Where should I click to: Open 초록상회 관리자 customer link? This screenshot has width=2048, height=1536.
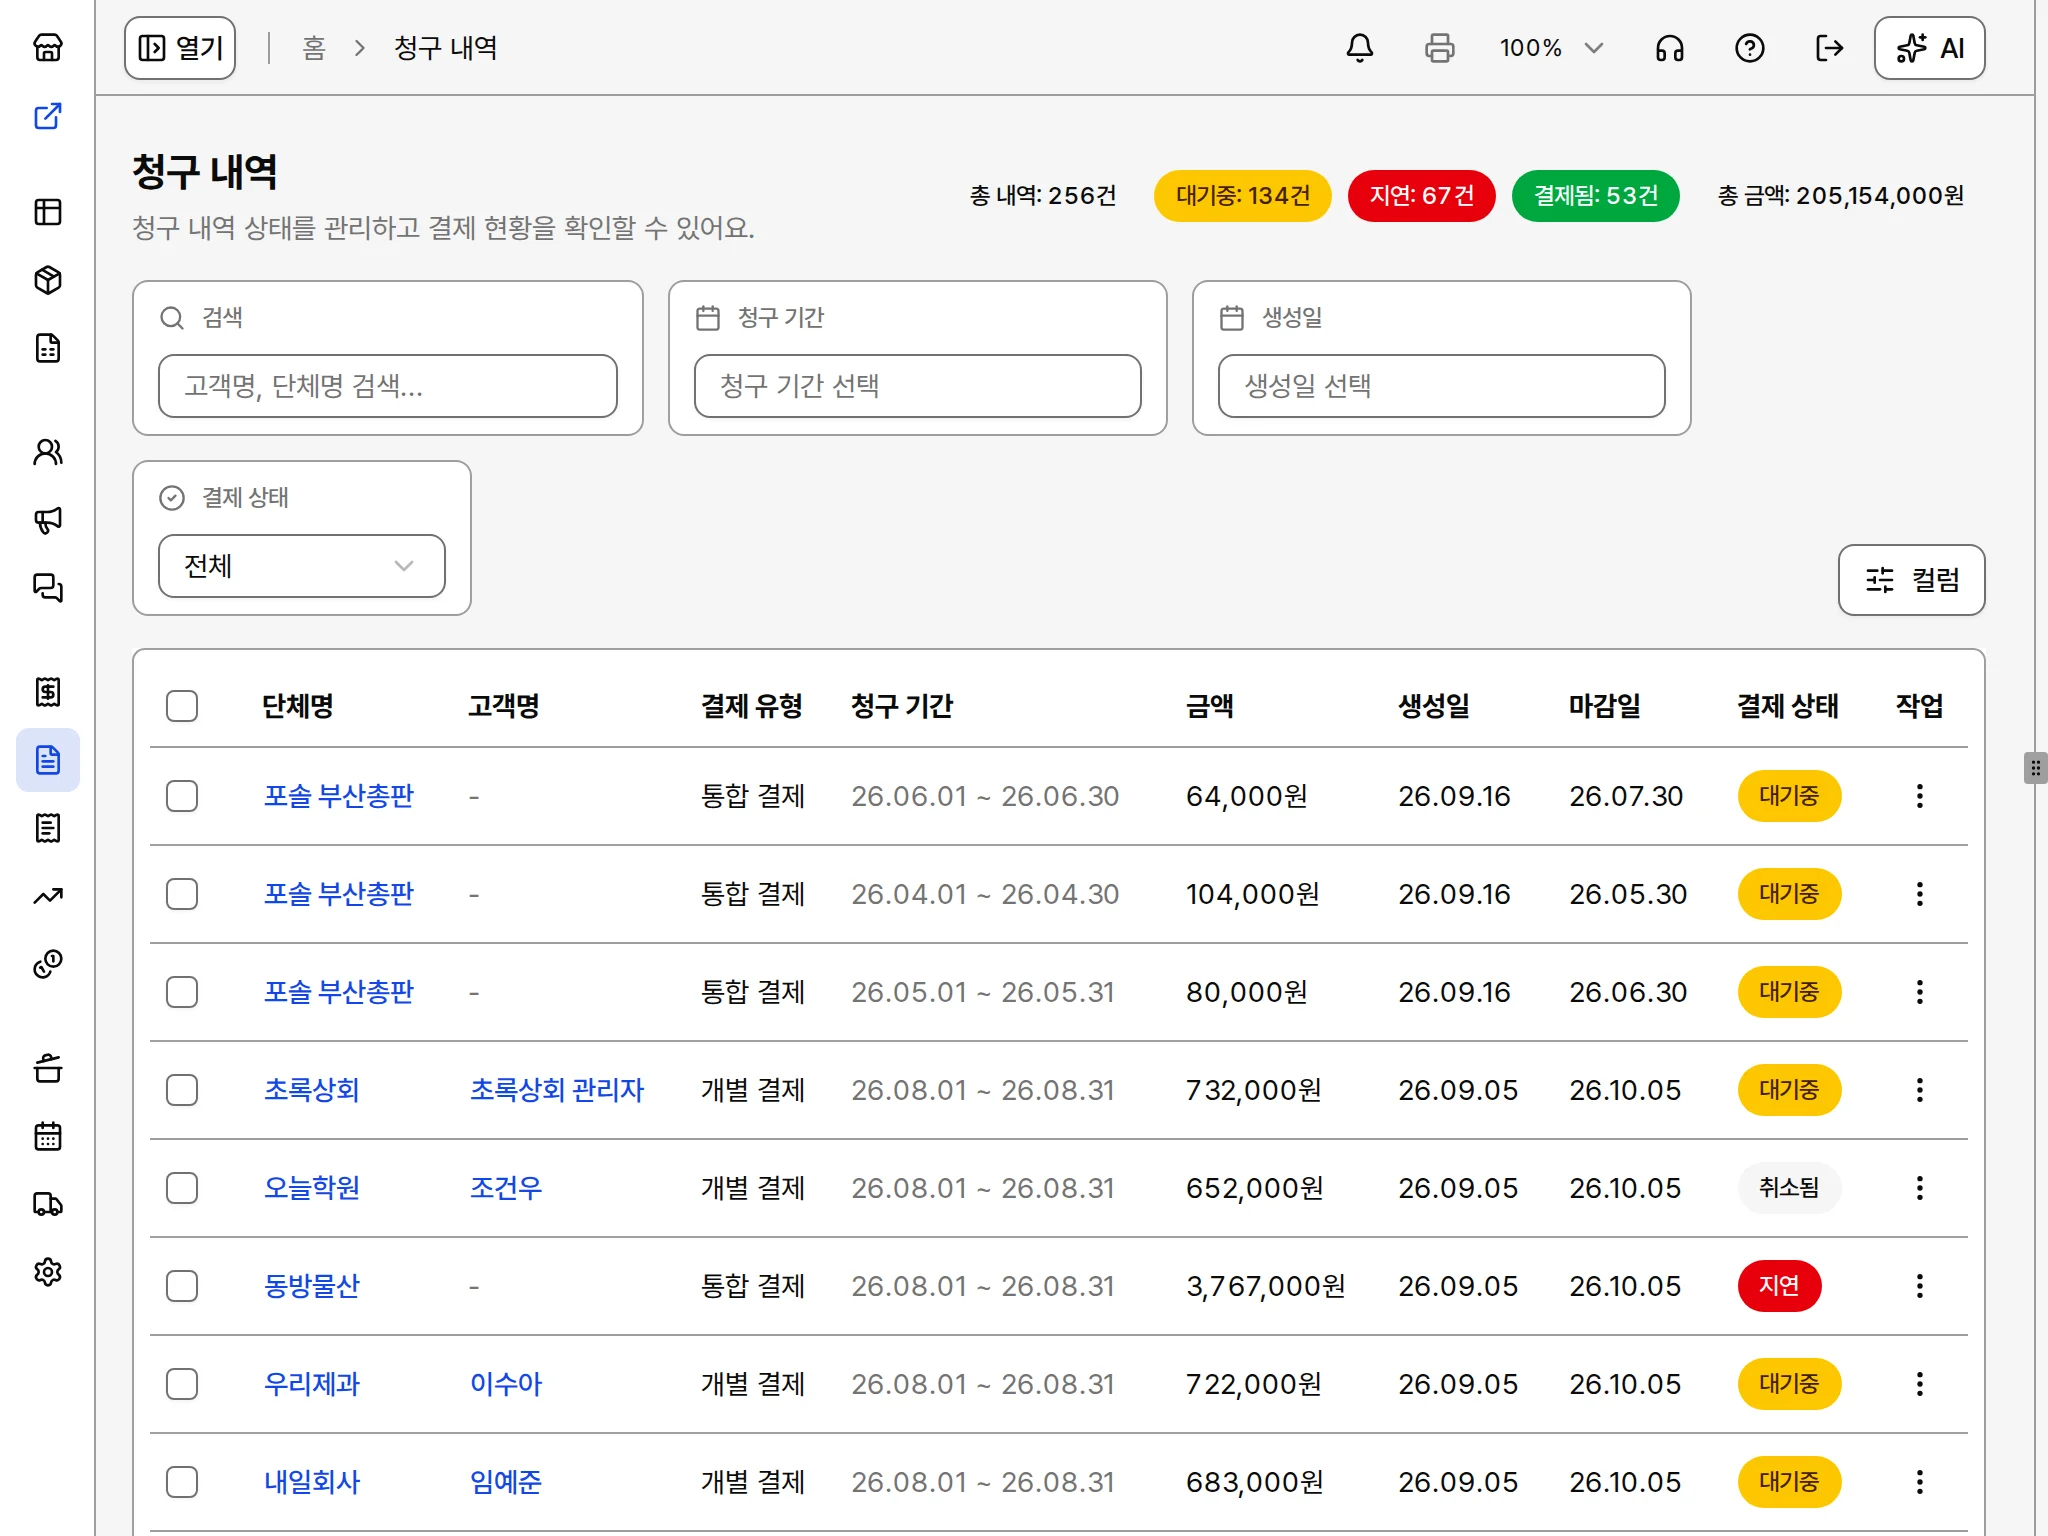557,1090
